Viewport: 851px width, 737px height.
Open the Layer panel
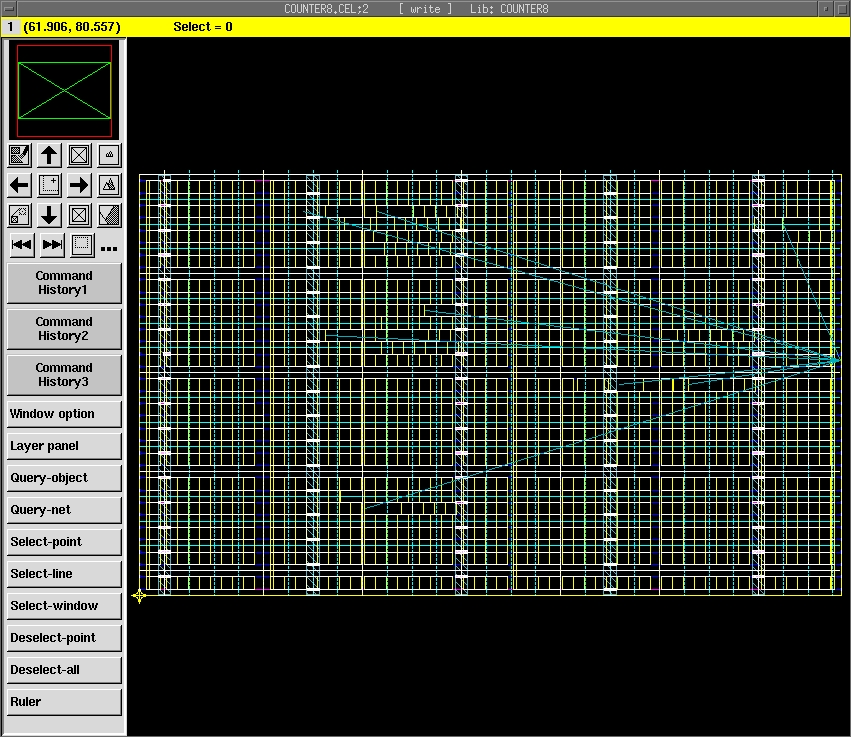pyautogui.click(x=64, y=446)
